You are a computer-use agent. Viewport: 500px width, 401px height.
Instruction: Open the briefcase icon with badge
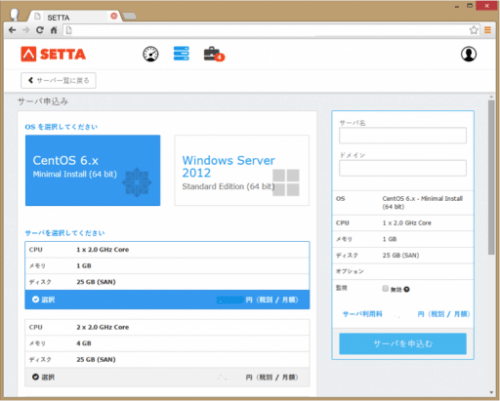click(x=214, y=54)
